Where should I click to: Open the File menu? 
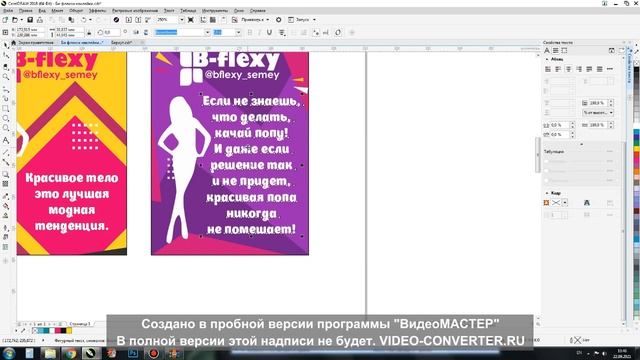[8, 11]
